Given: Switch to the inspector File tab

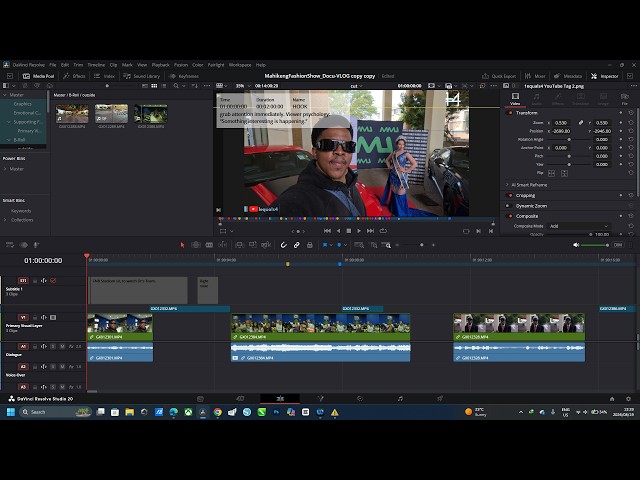Looking at the screenshot, I should 624,98.
